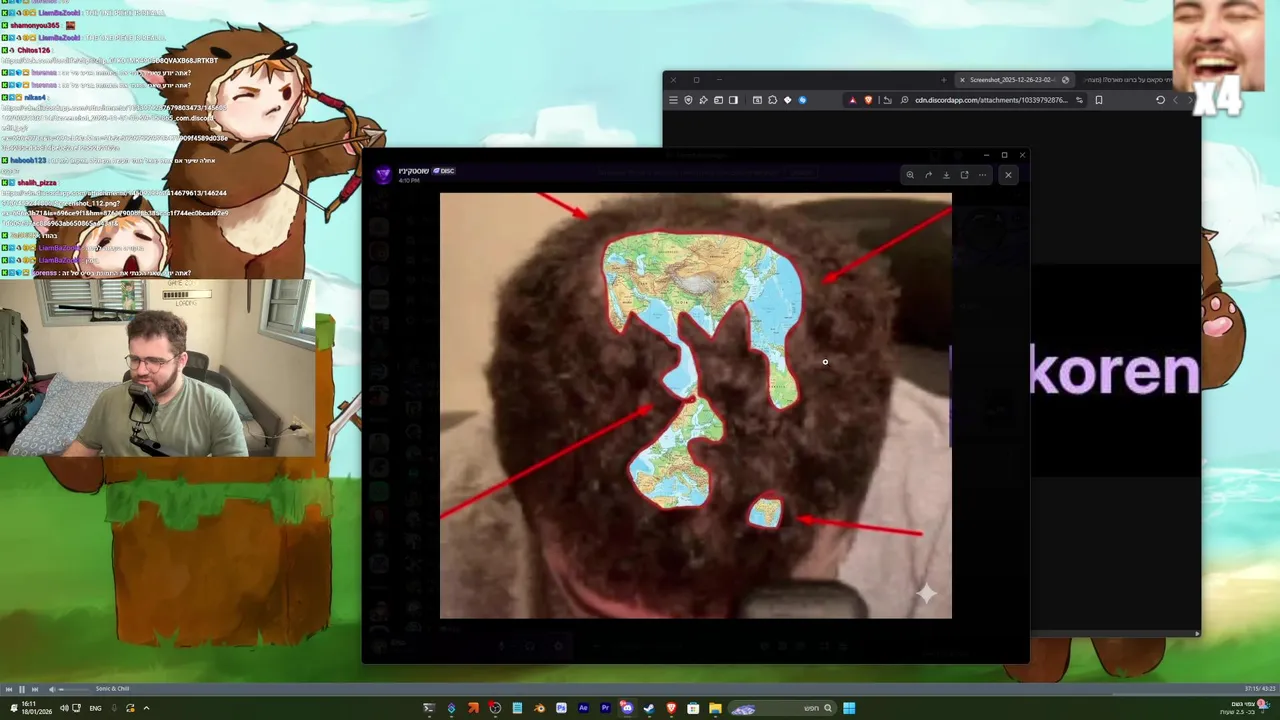
Task: Click username Chitos126 in chat
Action: [33, 50]
